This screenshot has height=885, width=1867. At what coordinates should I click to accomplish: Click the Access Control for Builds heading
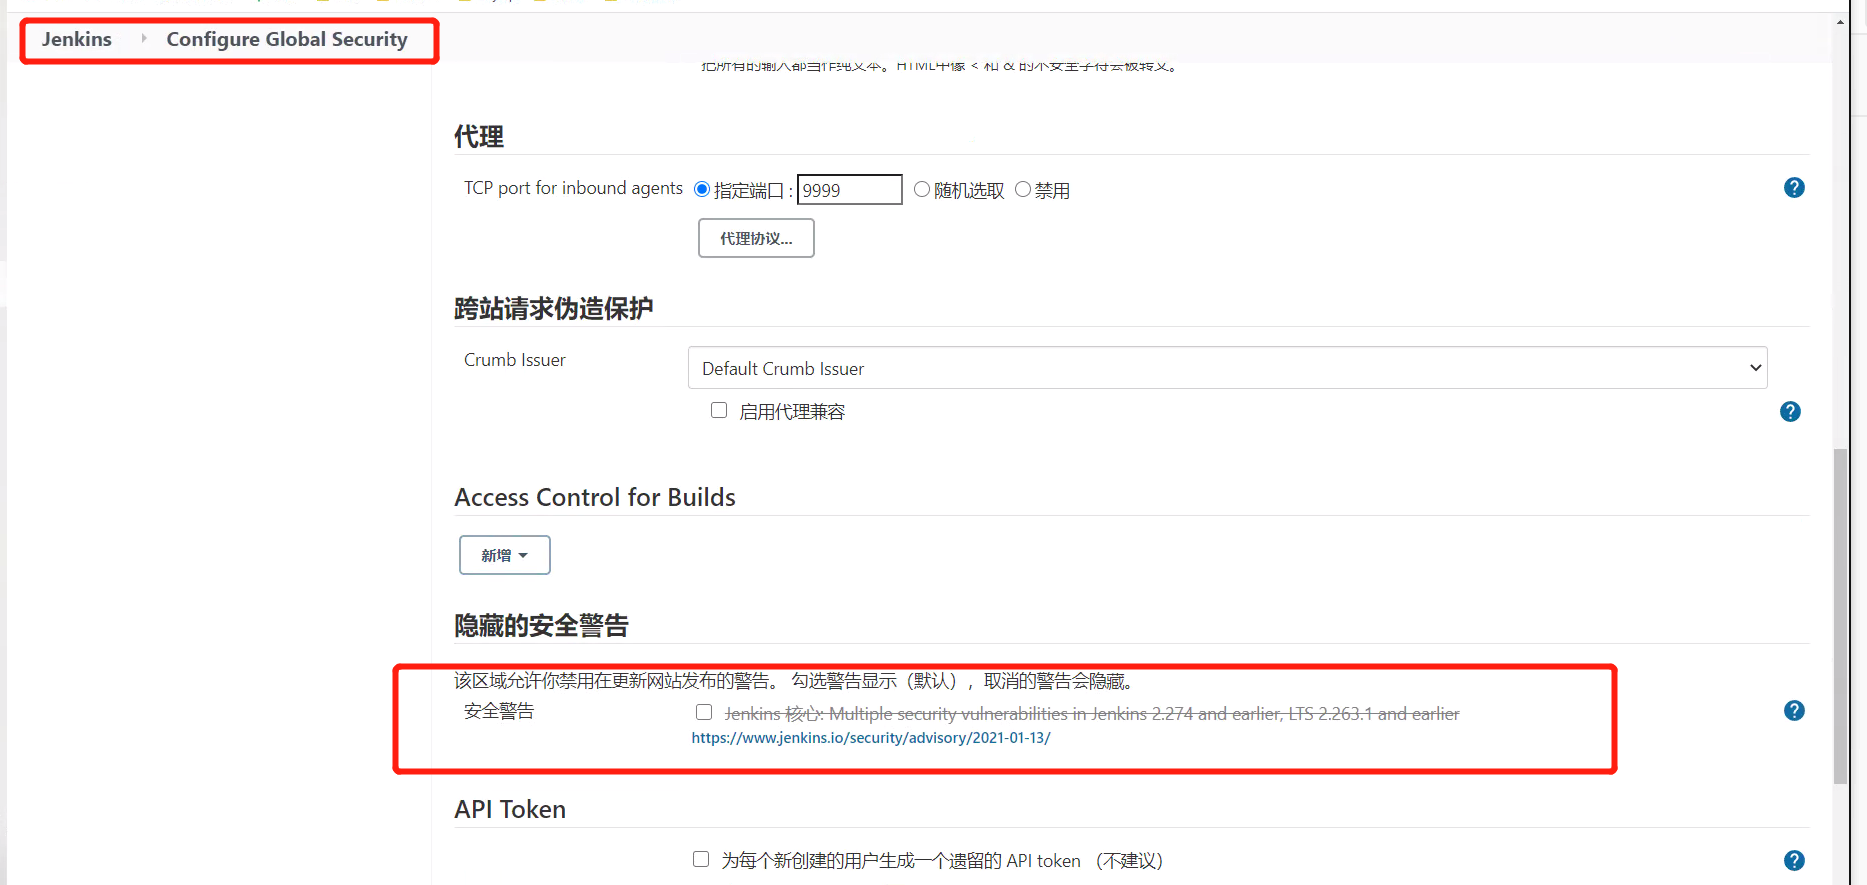595,497
